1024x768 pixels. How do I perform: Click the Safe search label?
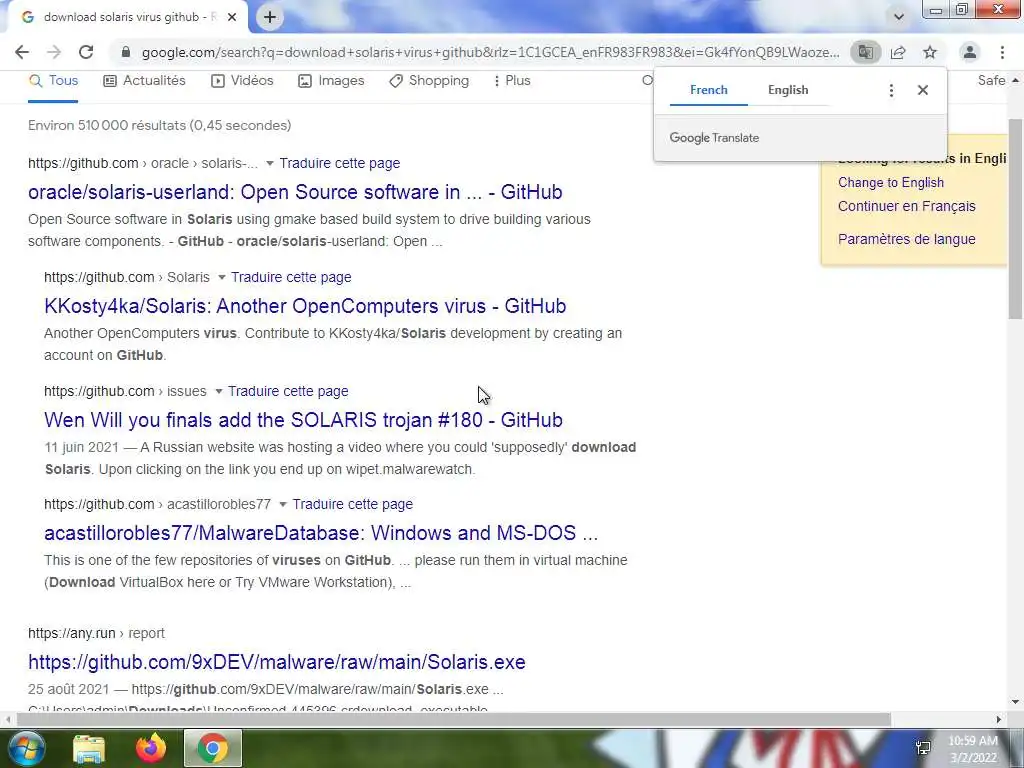click(x=991, y=80)
